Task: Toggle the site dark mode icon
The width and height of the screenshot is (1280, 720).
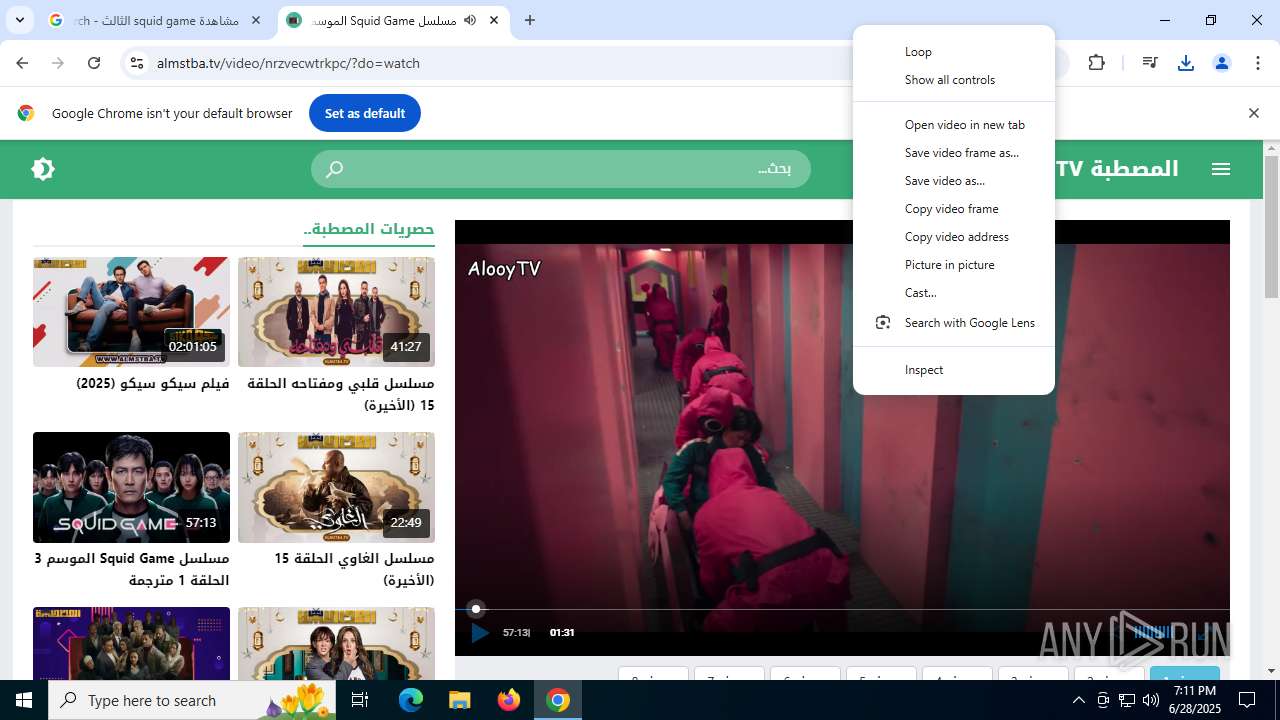Action: point(43,169)
